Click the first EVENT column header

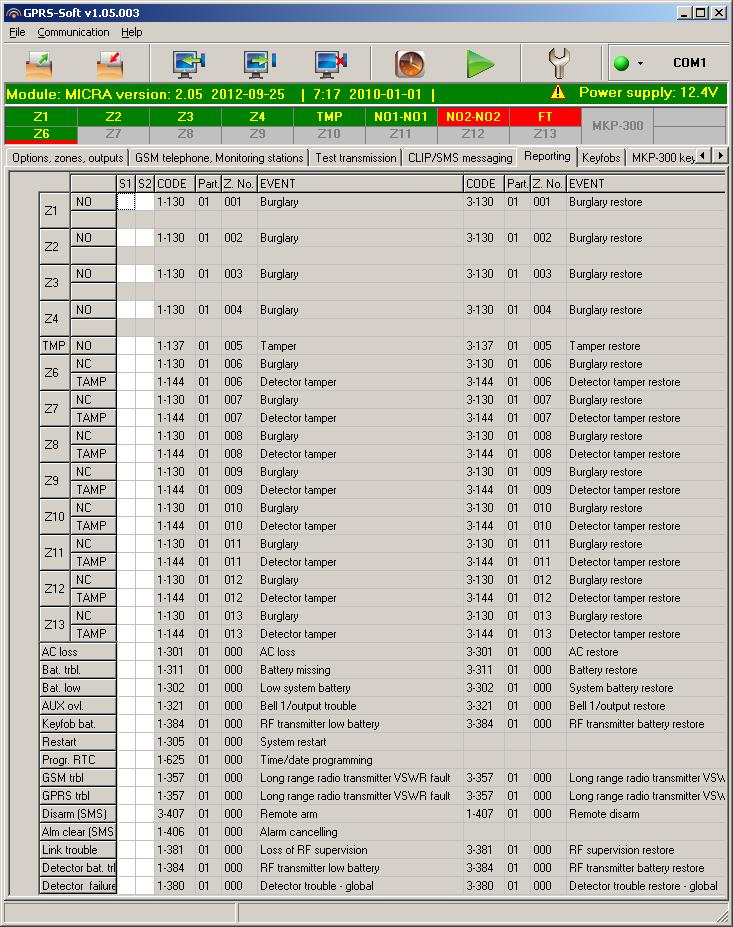(x=359, y=184)
